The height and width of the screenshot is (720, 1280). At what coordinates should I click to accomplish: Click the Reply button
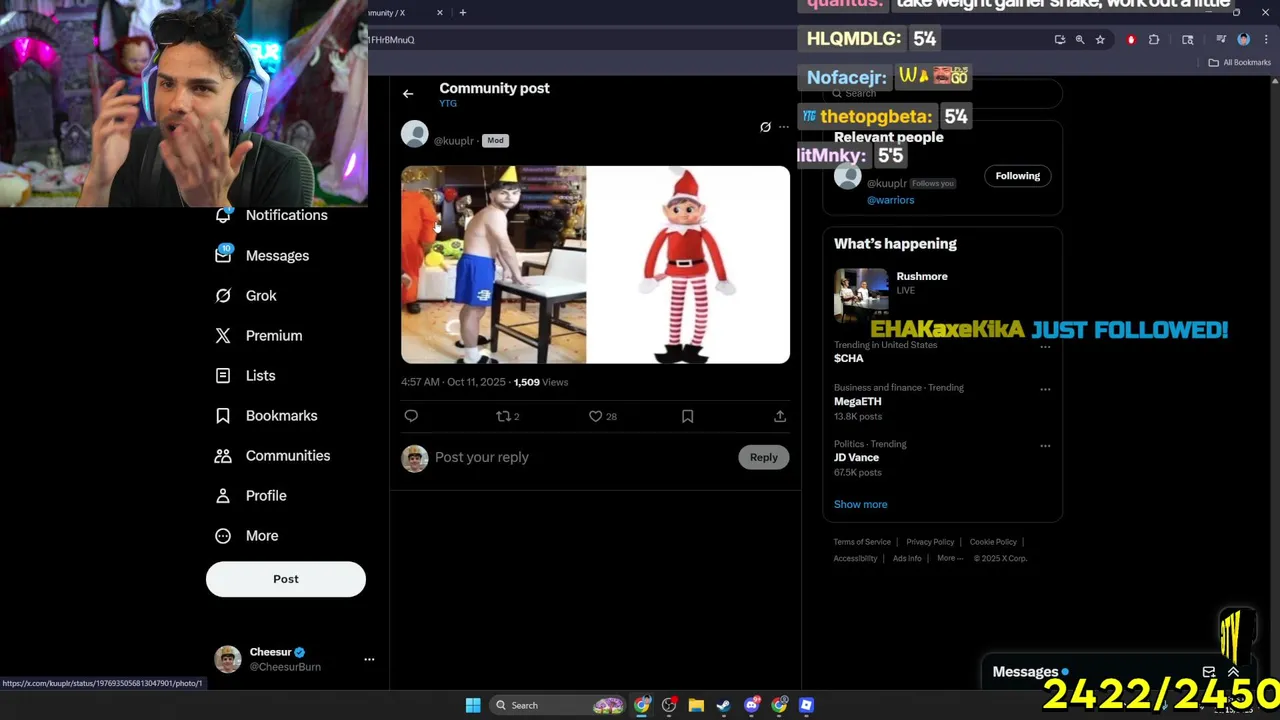pyautogui.click(x=763, y=457)
